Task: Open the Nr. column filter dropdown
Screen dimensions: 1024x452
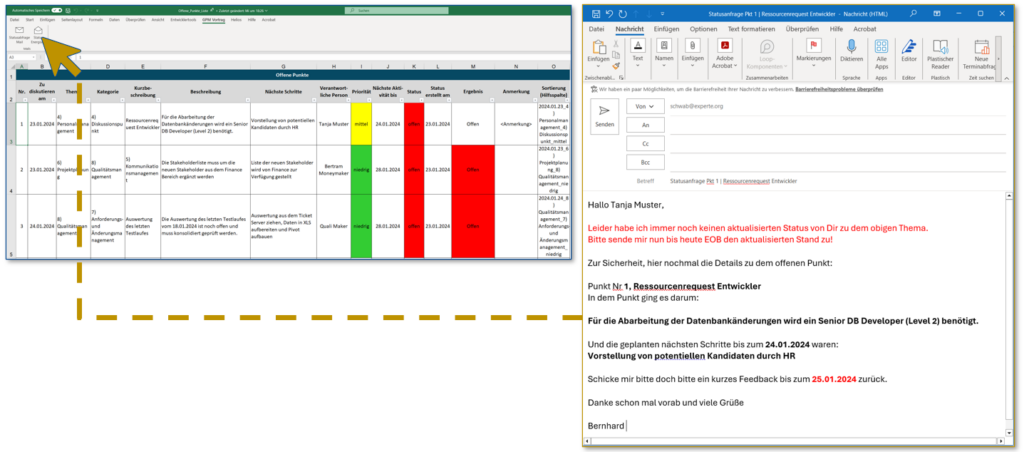Action: coord(25,100)
